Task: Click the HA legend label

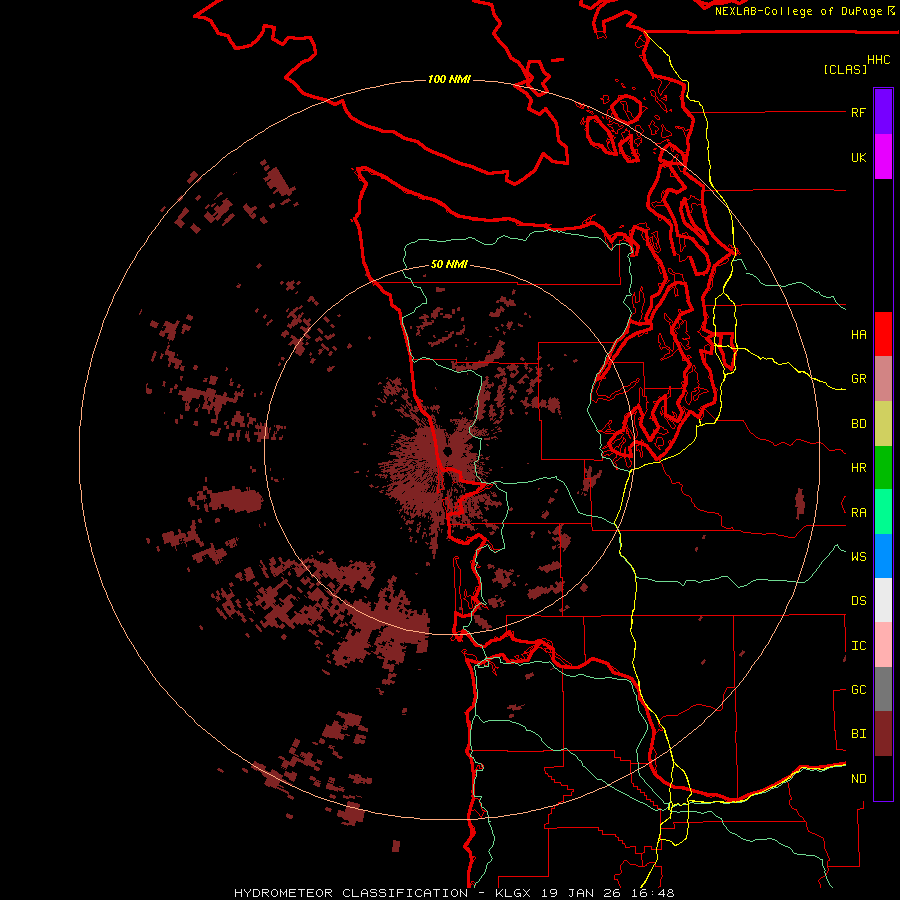Action: [x=858, y=334]
